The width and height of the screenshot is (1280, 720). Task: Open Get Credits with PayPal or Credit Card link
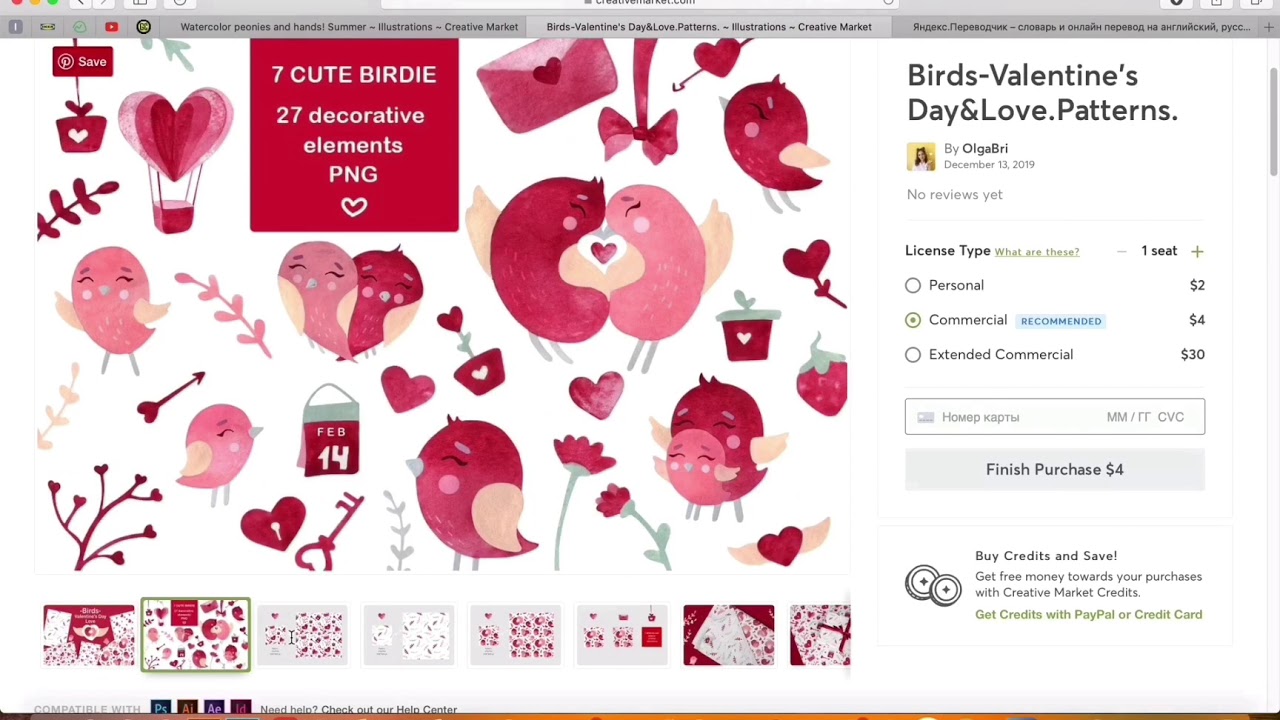point(1089,615)
